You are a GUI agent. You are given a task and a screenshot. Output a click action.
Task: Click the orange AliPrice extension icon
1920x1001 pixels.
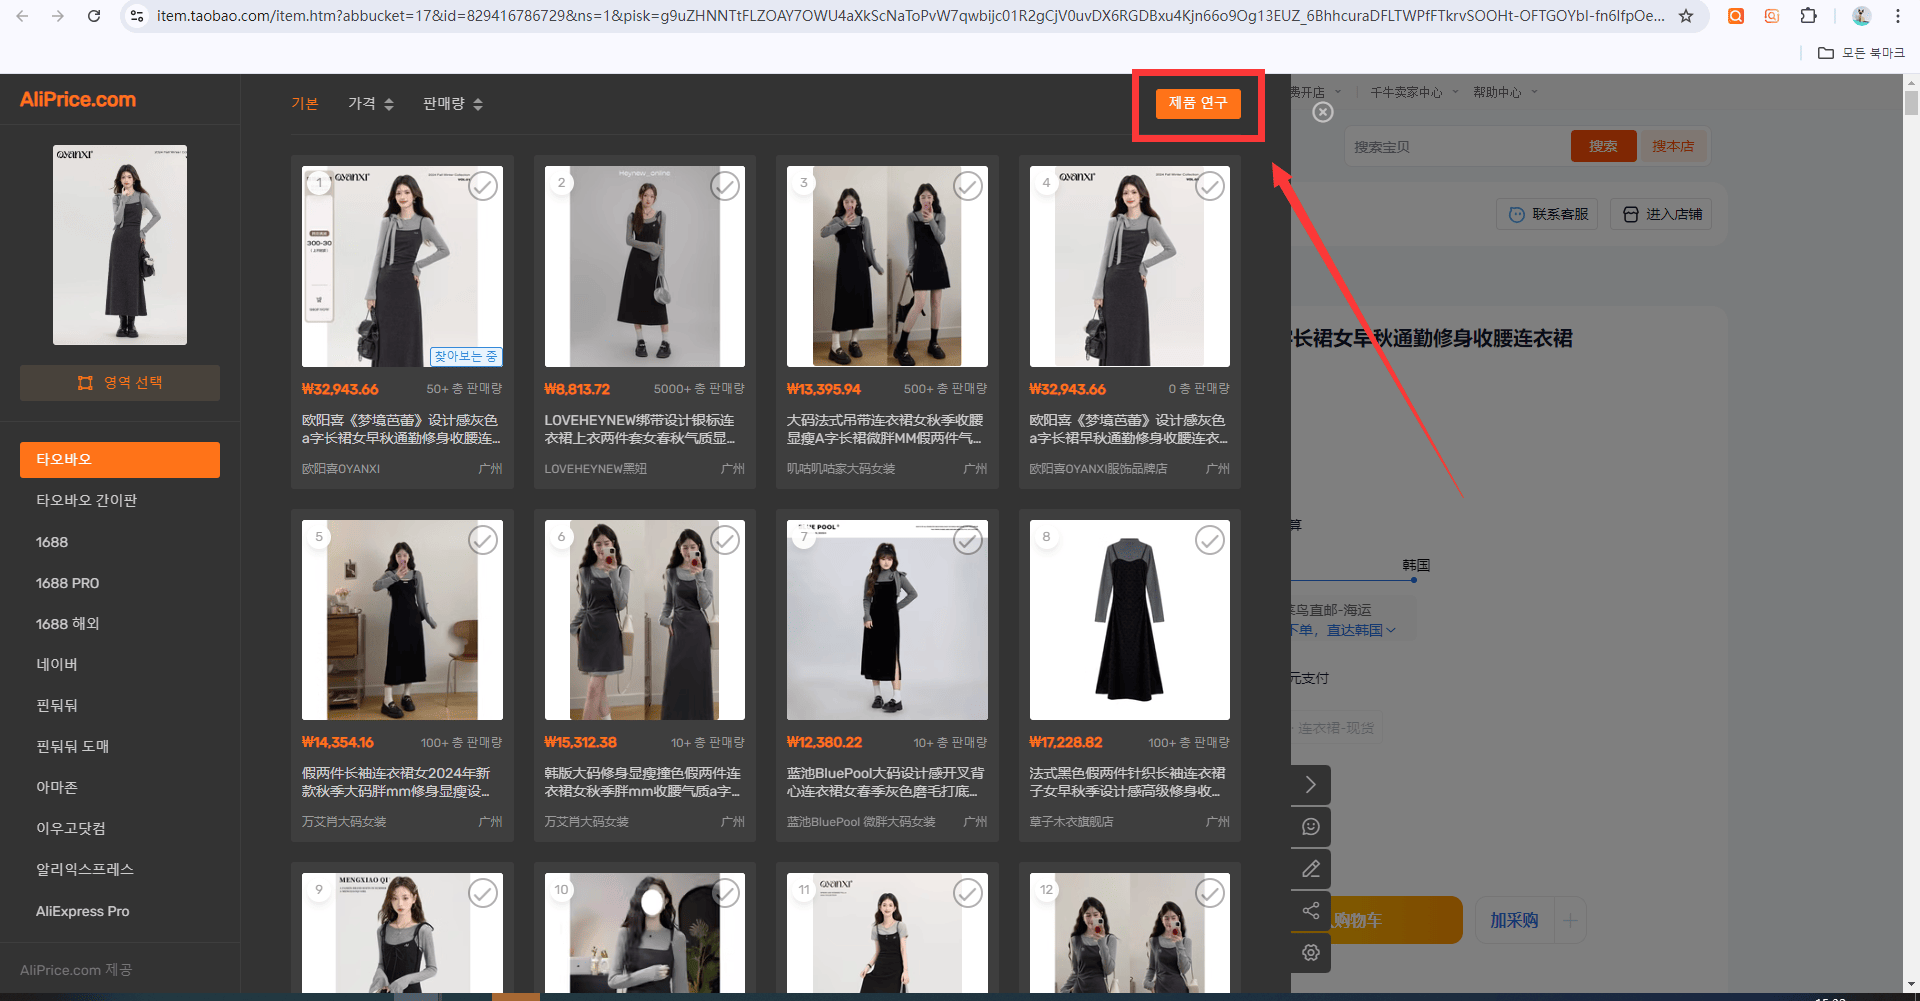click(1736, 16)
